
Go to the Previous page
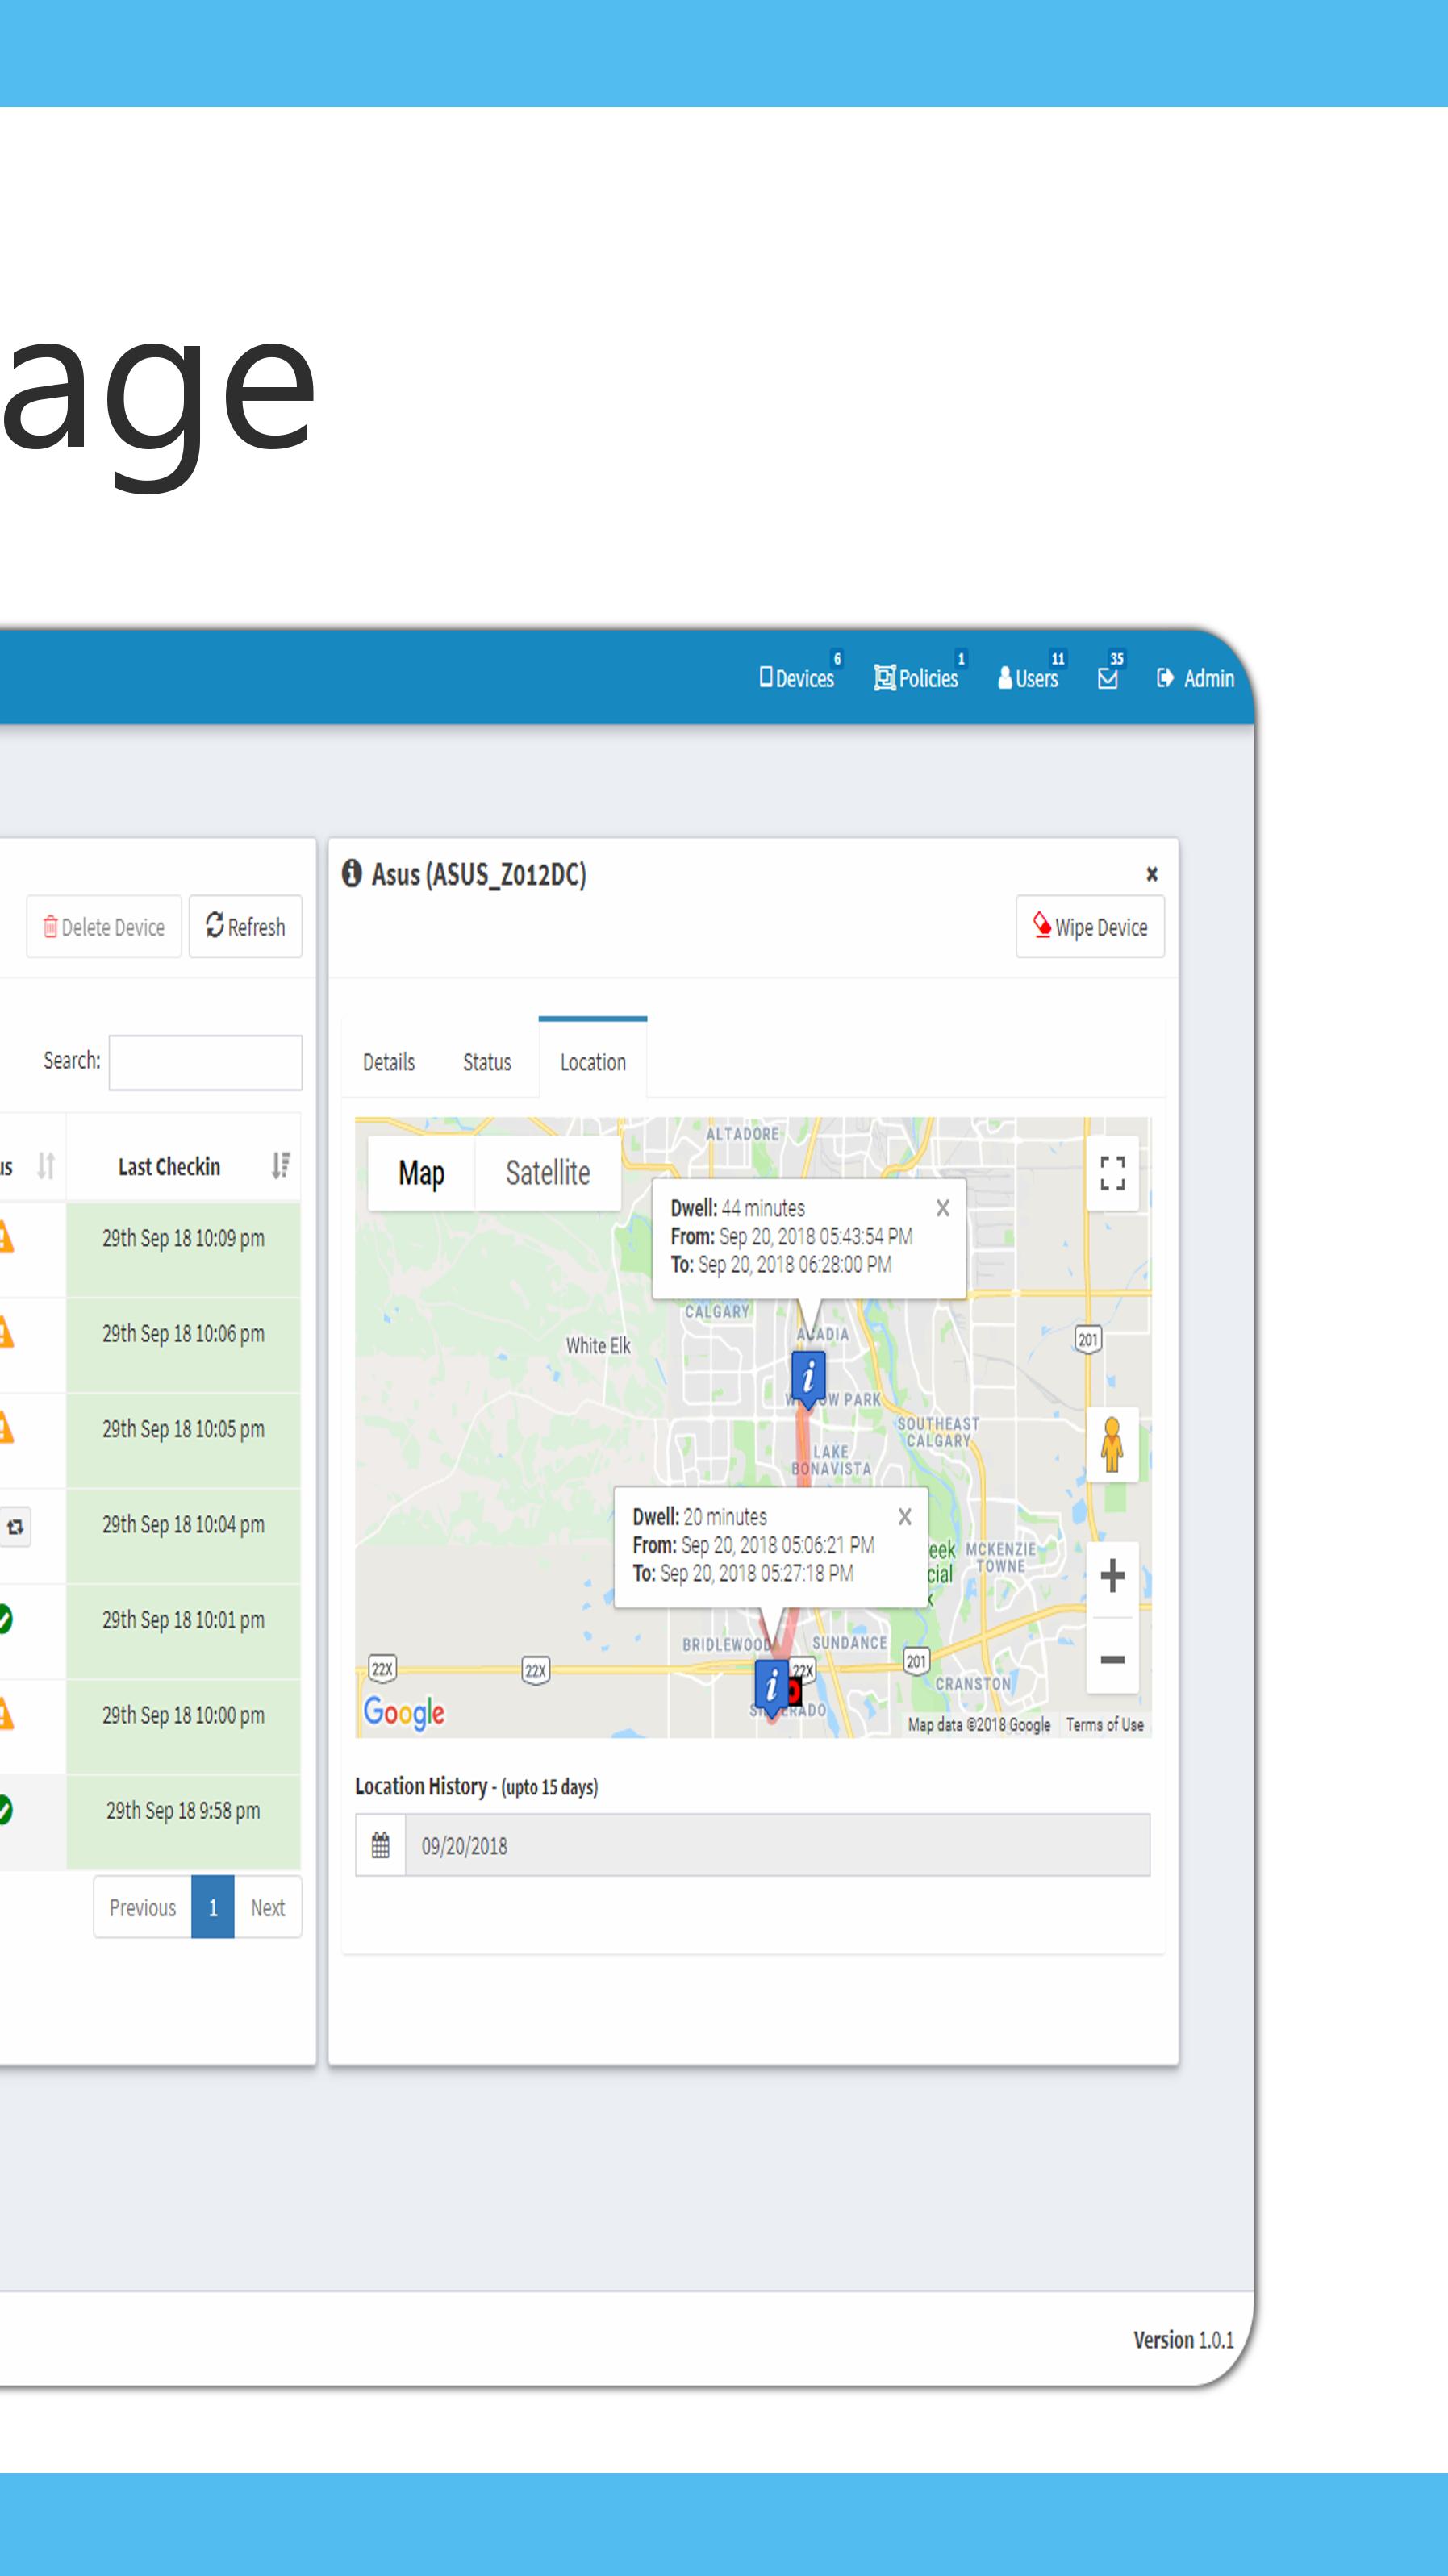[x=143, y=1907]
